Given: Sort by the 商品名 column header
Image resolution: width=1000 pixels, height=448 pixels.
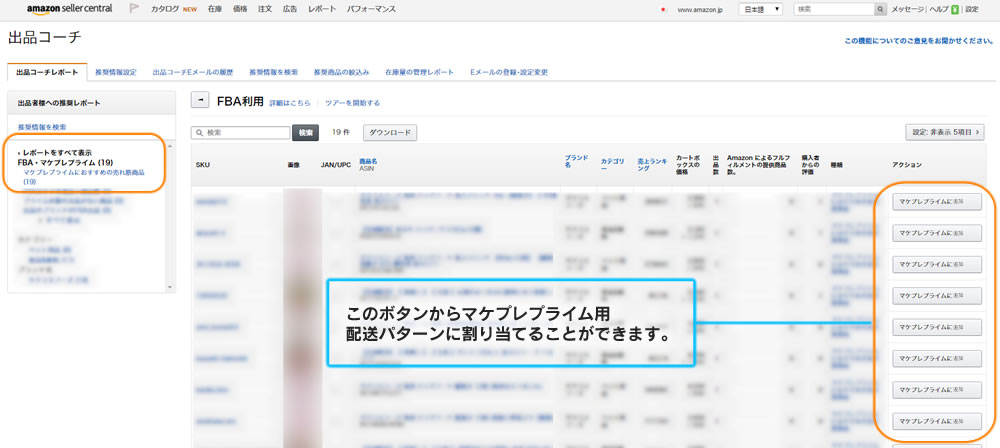Looking at the screenshot, I should (368, 161).
